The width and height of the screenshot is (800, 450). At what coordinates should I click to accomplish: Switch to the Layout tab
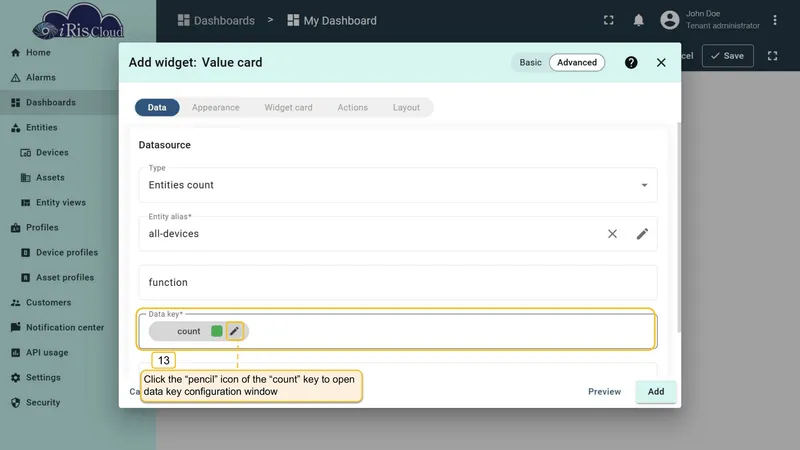(x=406, y=108)
